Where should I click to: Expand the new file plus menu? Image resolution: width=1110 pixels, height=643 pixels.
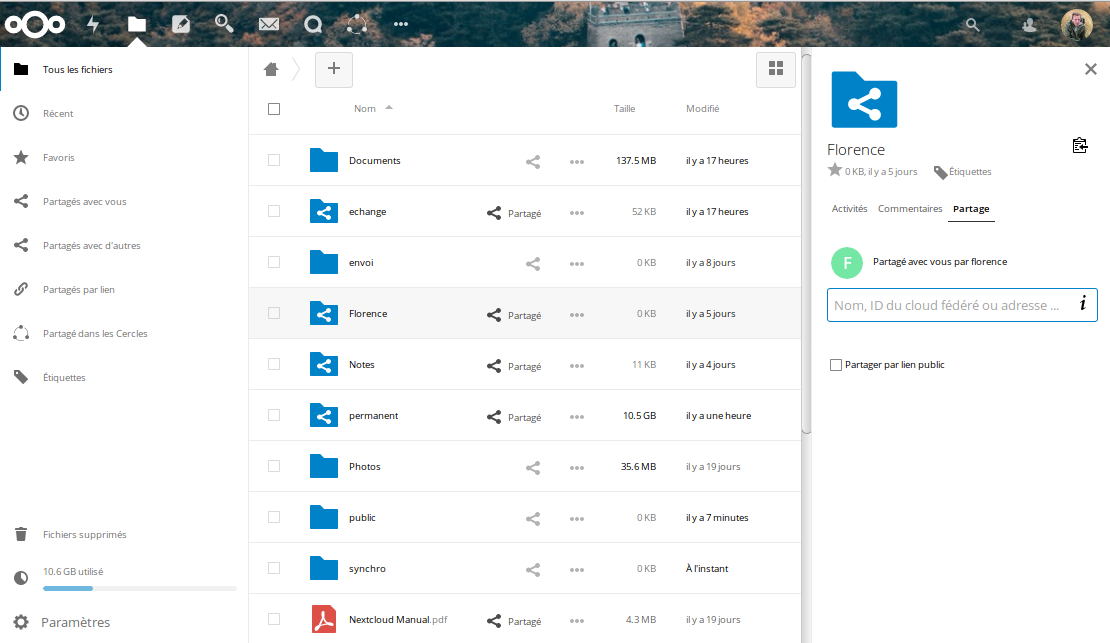334,69
